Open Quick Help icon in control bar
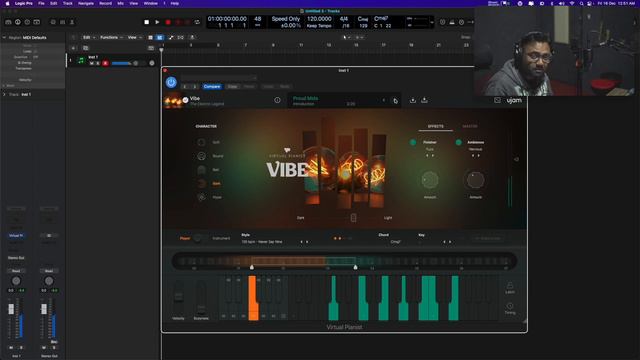The height and width of the screenshot is (360, 640). pyautogui.click(x=27, y=22)
